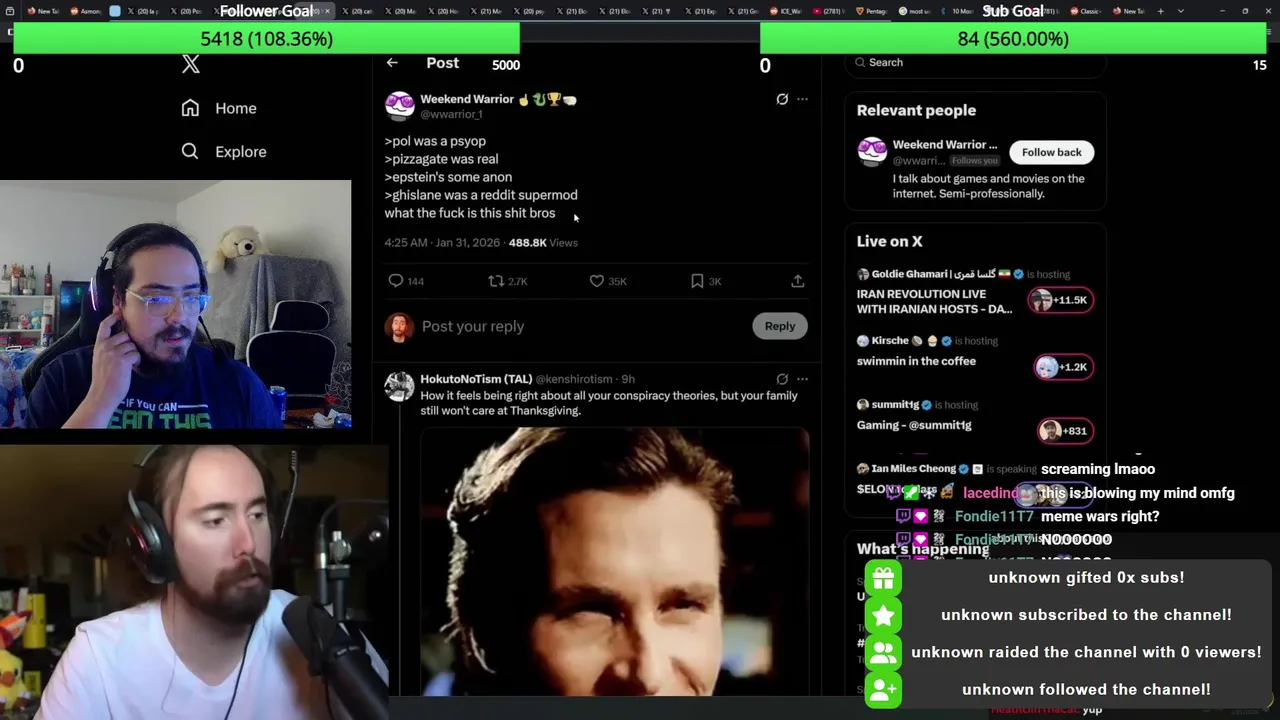Click the star subscribed icon in the alerts overlay
1280x720 pixels.
[883, 615]
